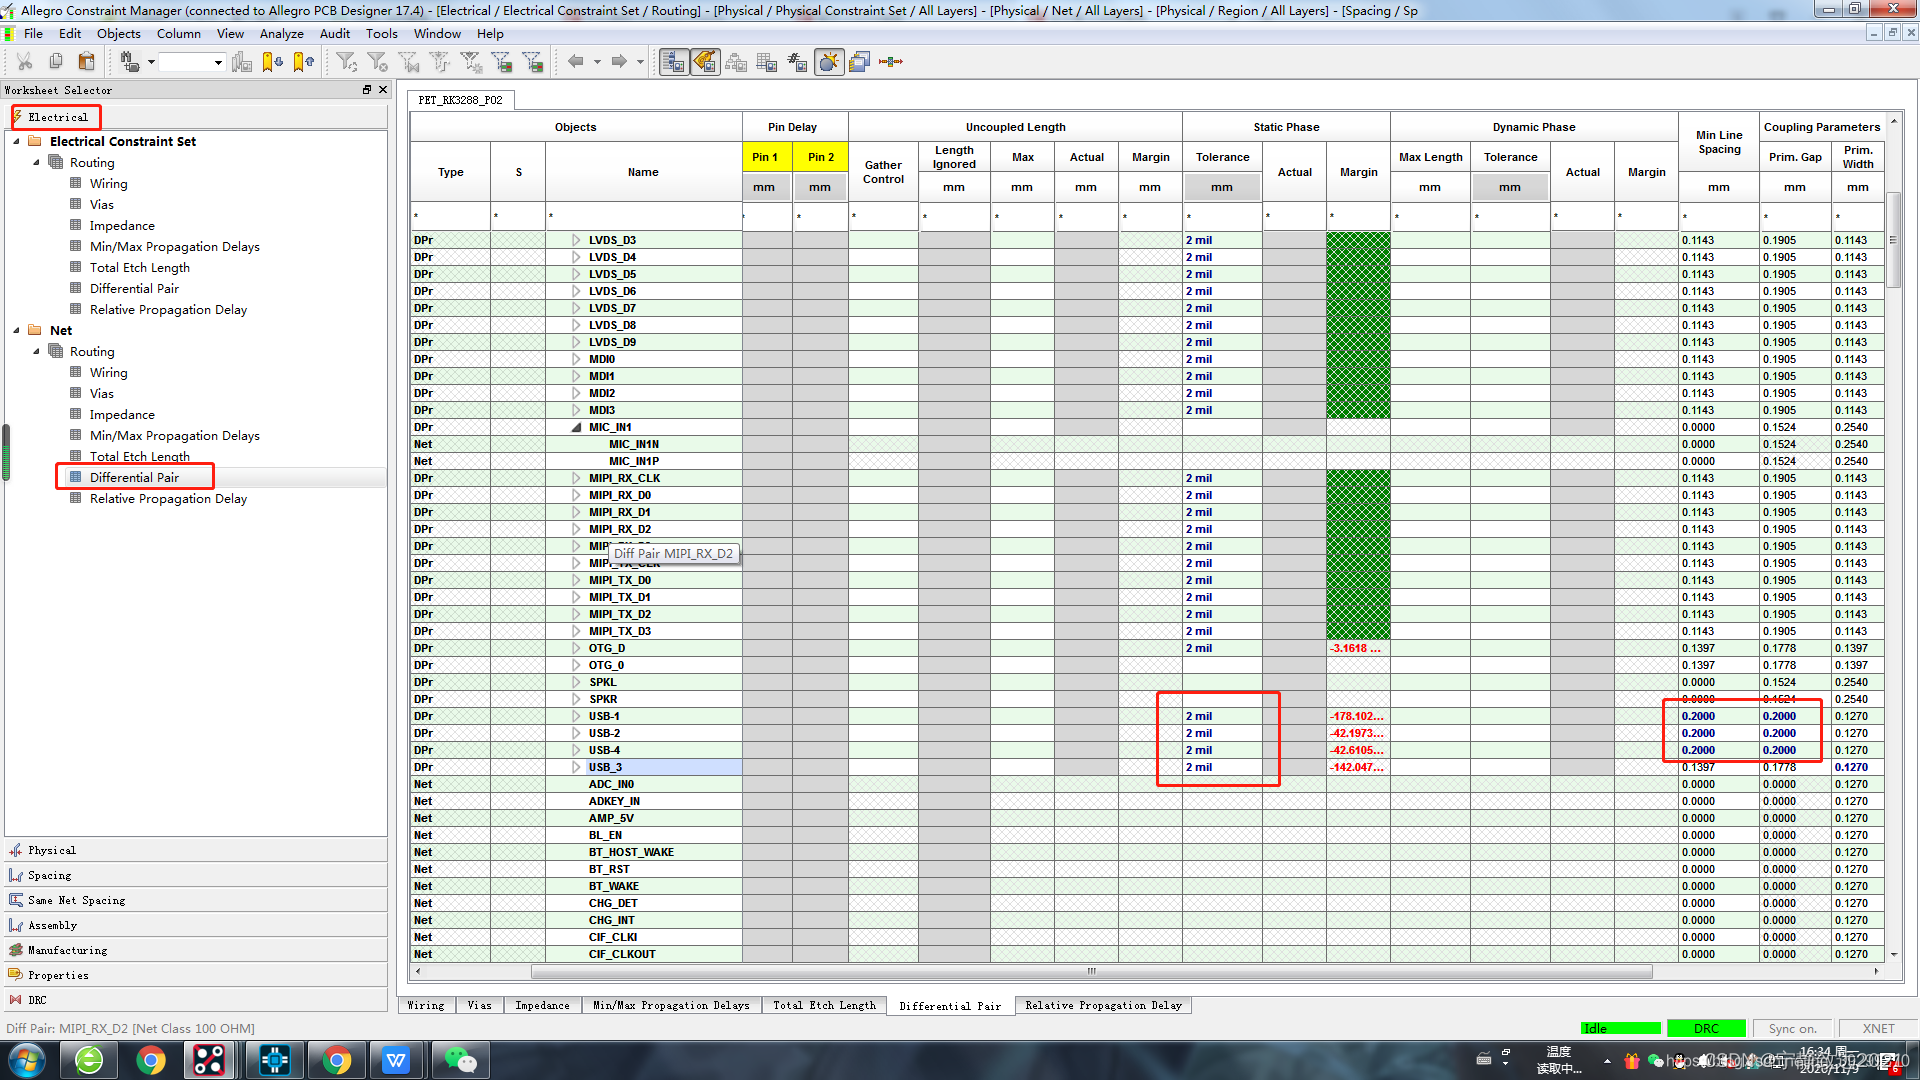Click the forward navigation arrow icon
Viewport: 1920px width, 1080px height.
click(x=619, y=62)
